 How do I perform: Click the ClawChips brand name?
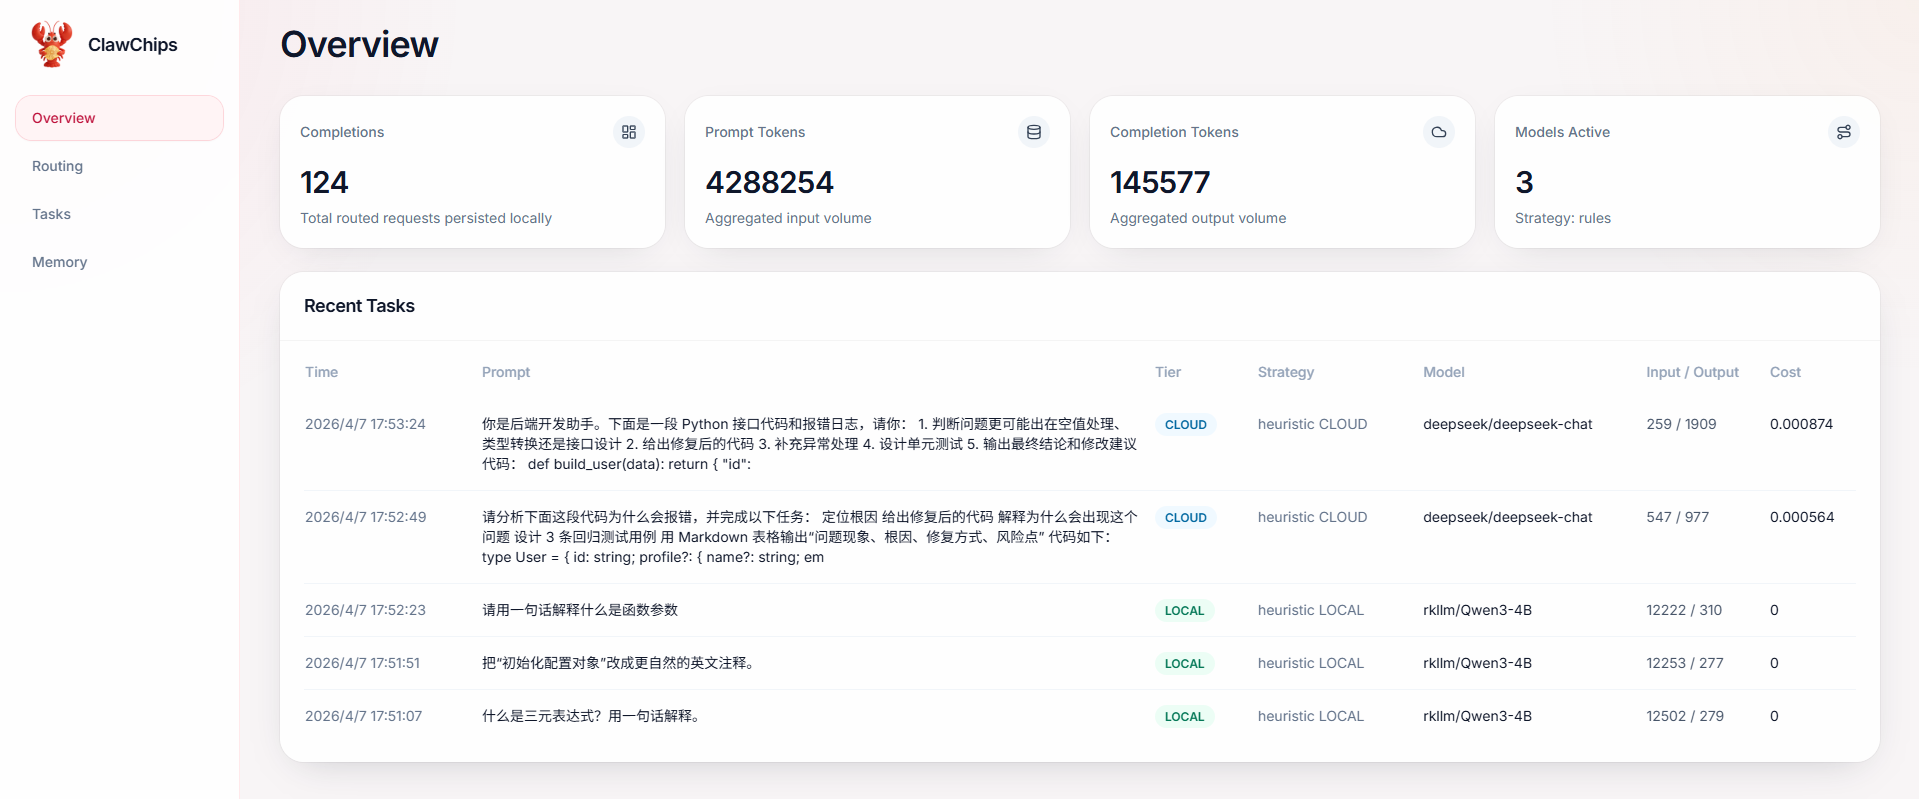point(133,45)
